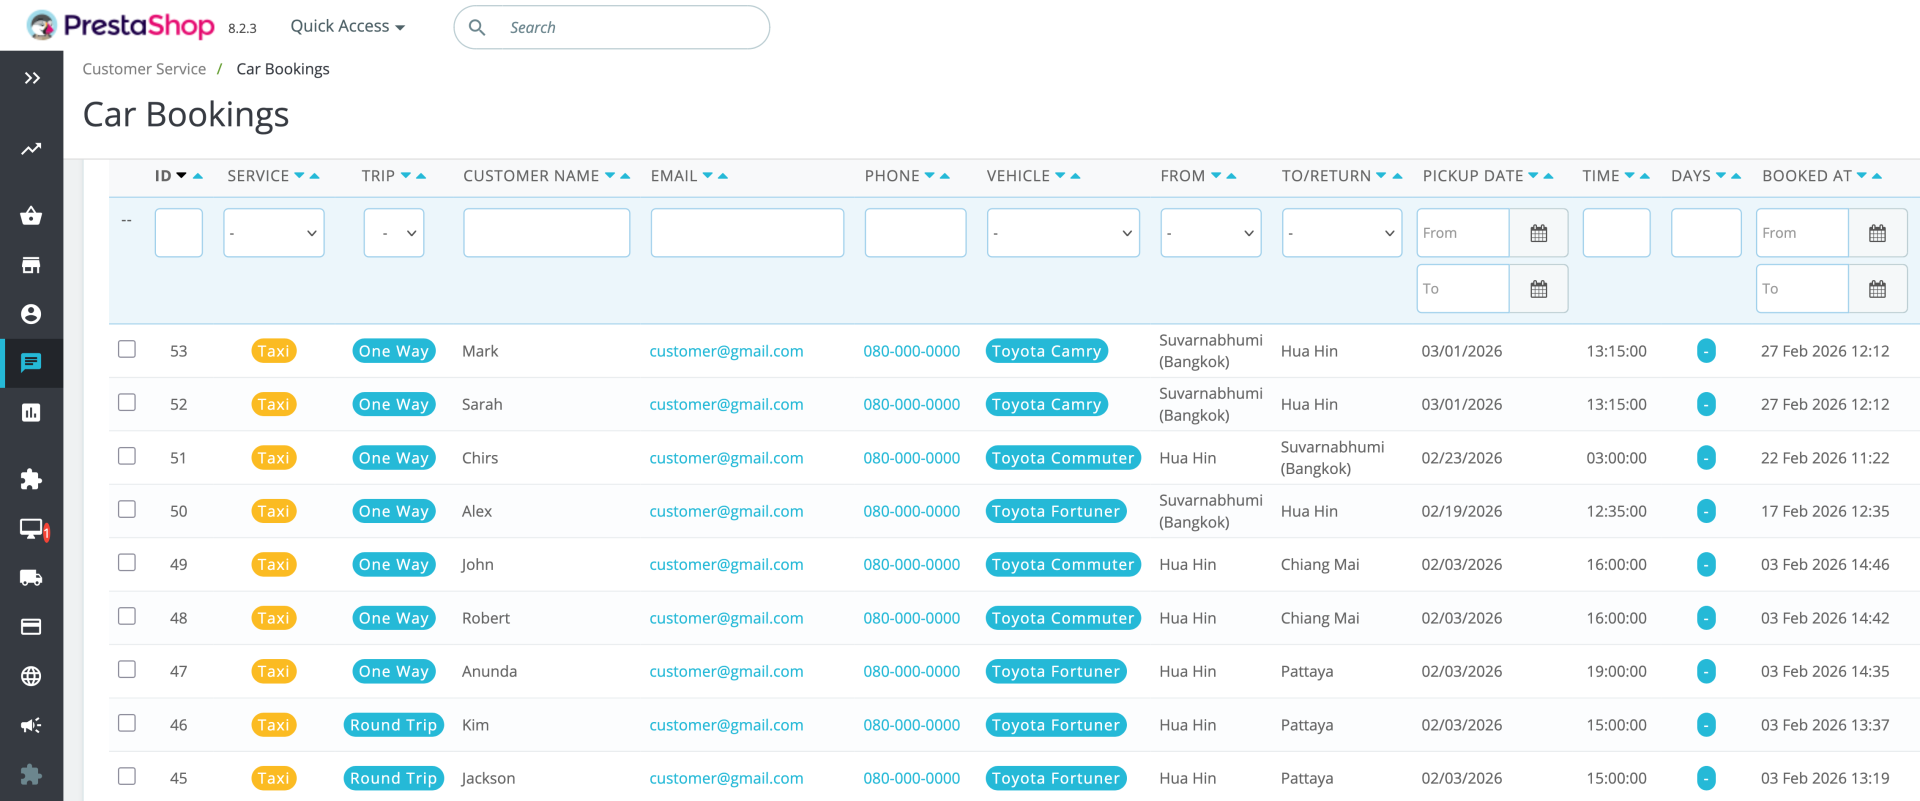Open the To/Return filter dropdown

1341,233
